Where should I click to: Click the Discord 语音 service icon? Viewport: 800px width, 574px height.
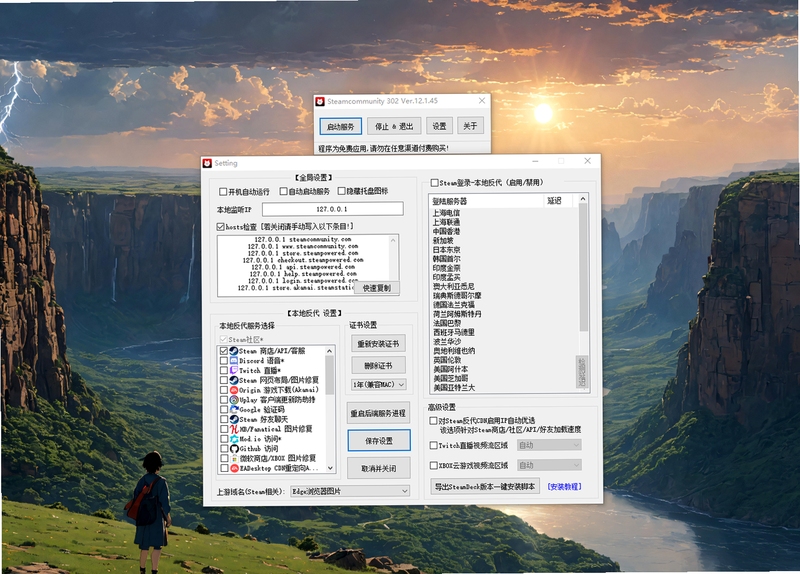234,361
